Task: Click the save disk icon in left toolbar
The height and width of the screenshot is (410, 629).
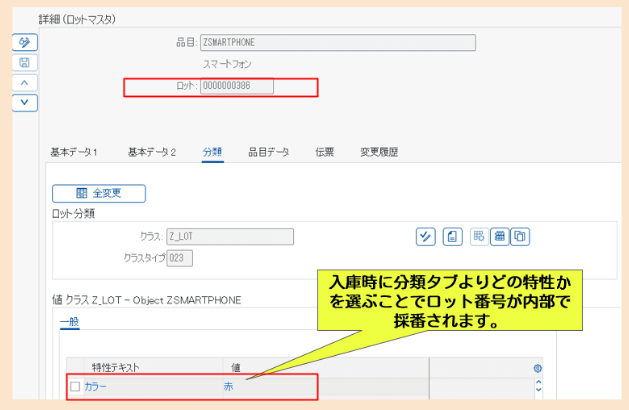Action: coord(24,62)
